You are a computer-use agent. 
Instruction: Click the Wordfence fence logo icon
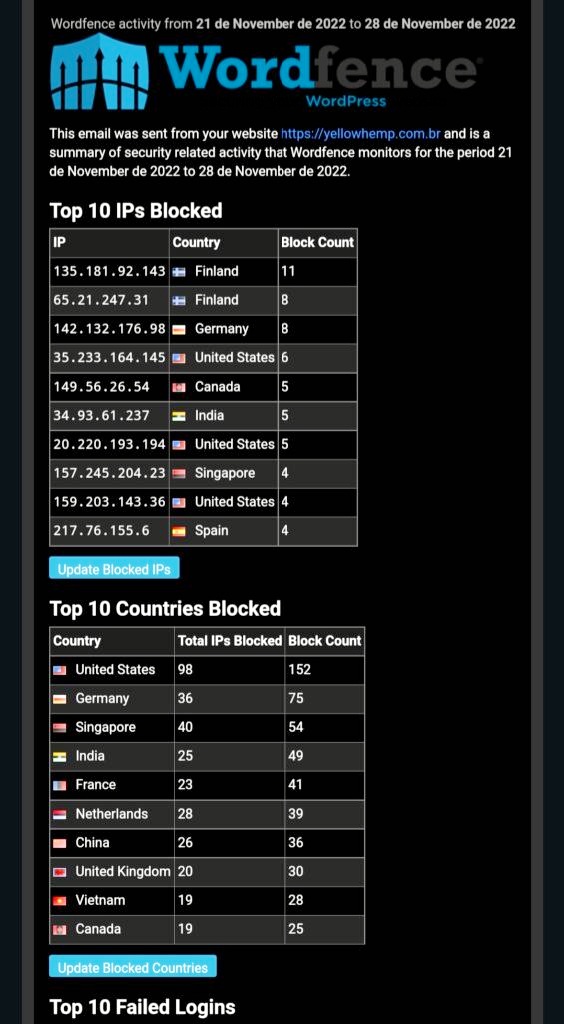pos(99,72)
